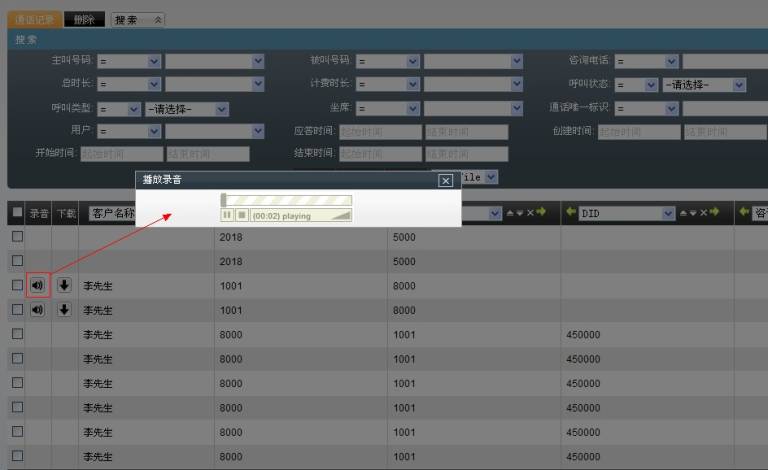Click the volume ramp in the audio player
This screenshot has width=768, height=470.
pos(341,215)
